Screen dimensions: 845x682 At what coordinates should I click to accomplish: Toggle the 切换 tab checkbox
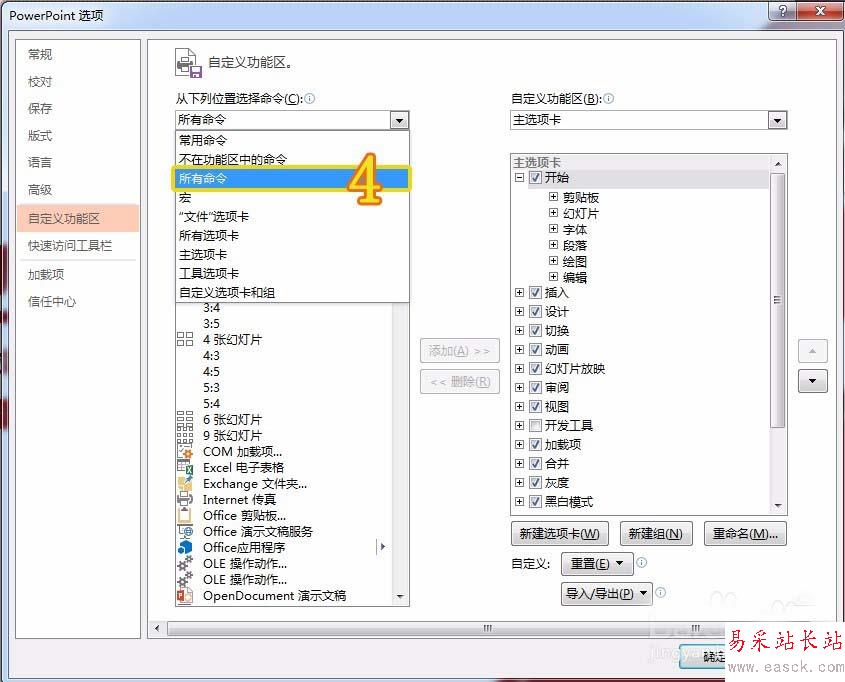(x=535, y=330)
